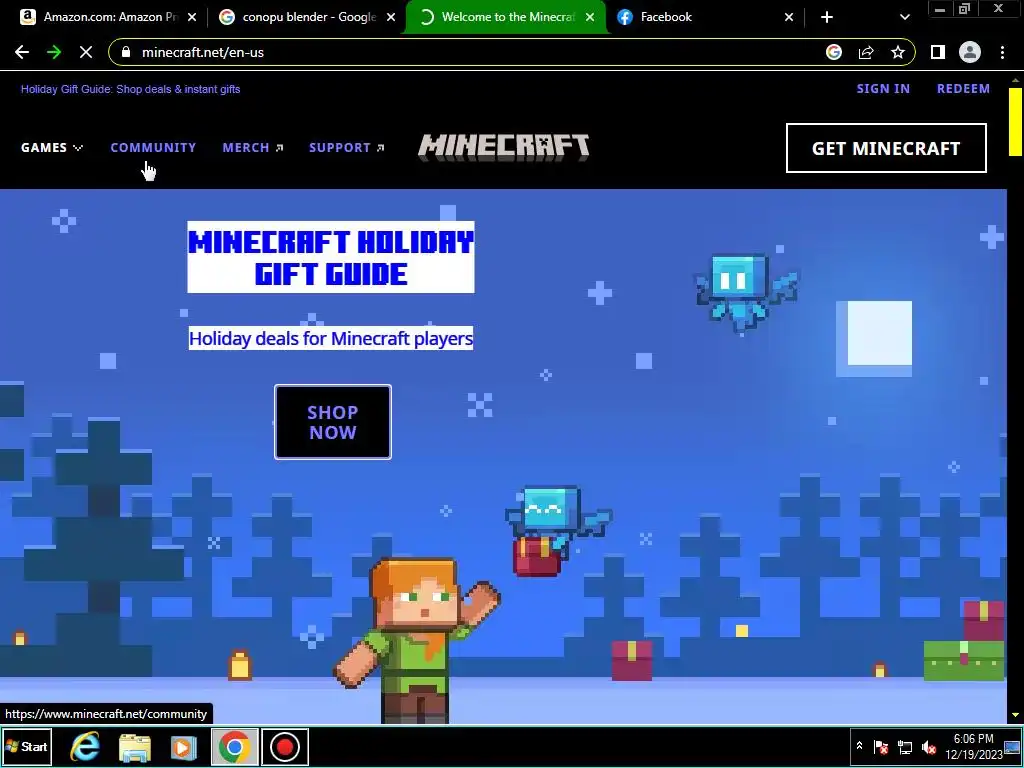This screenshot has height=768, width=1024.
Task: Open the File Explorer taskbar folder
Action: 135,747
